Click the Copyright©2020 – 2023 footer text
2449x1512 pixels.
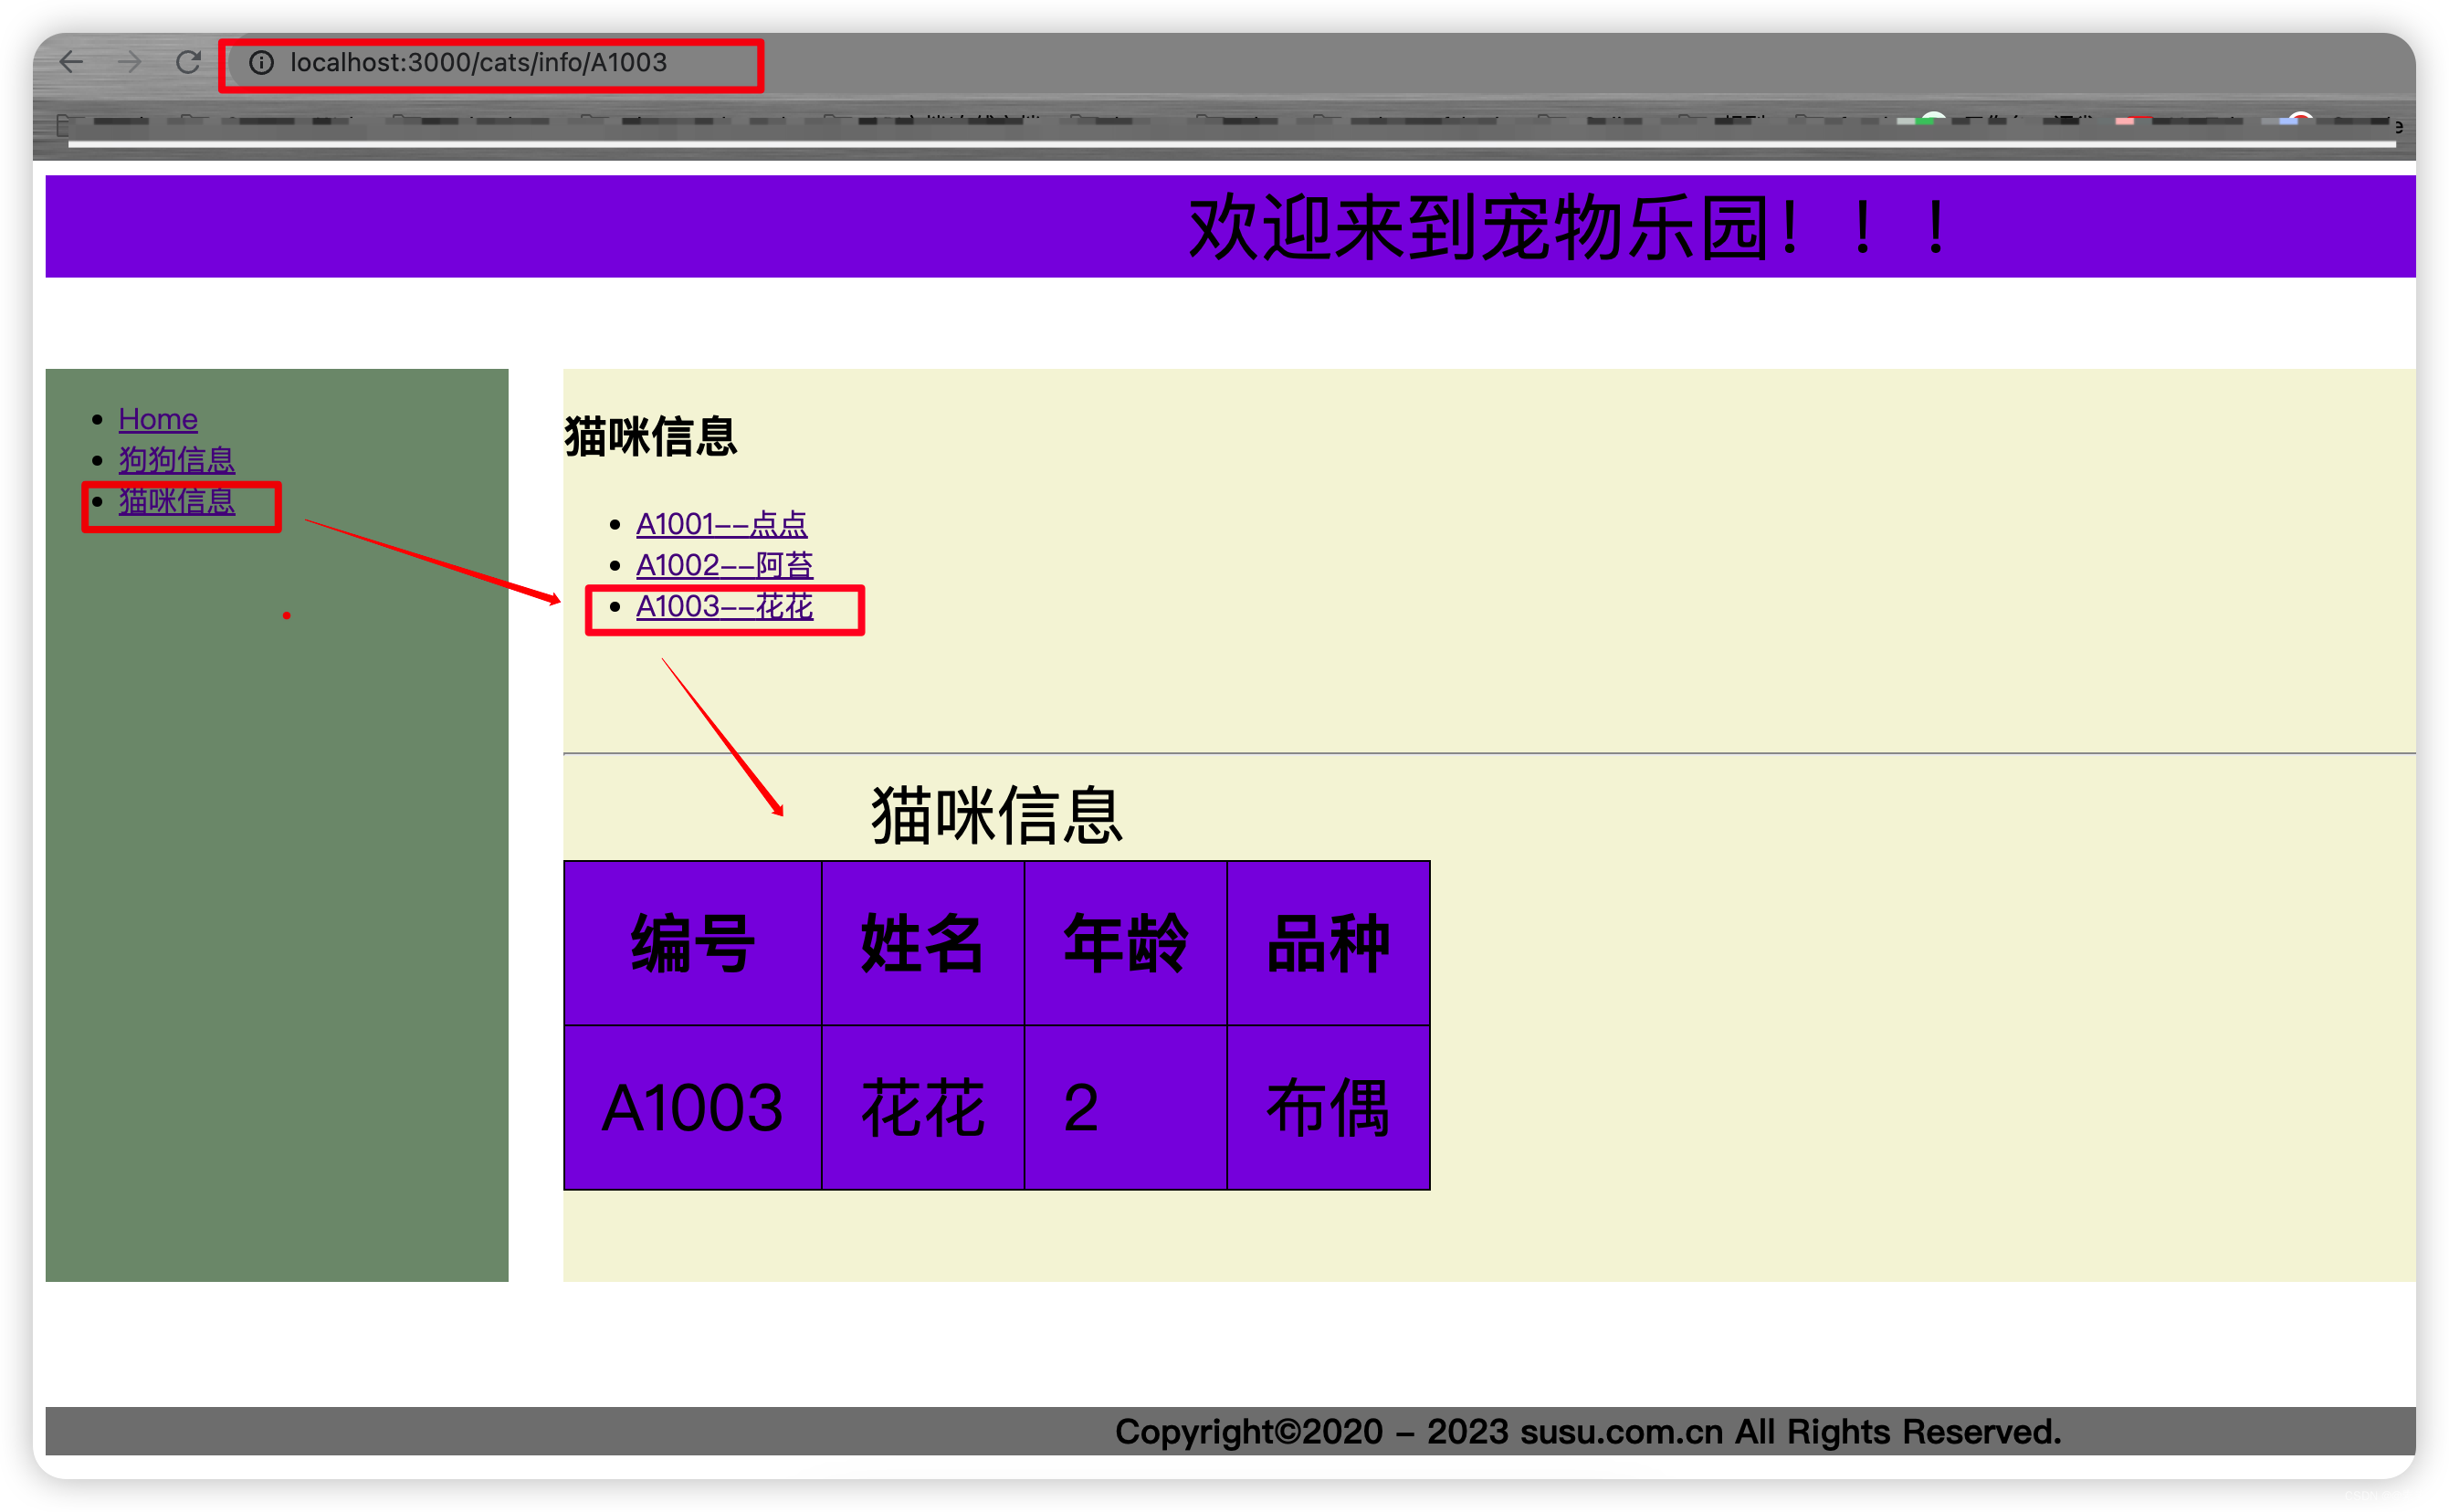click(x=1588, y=1431)
